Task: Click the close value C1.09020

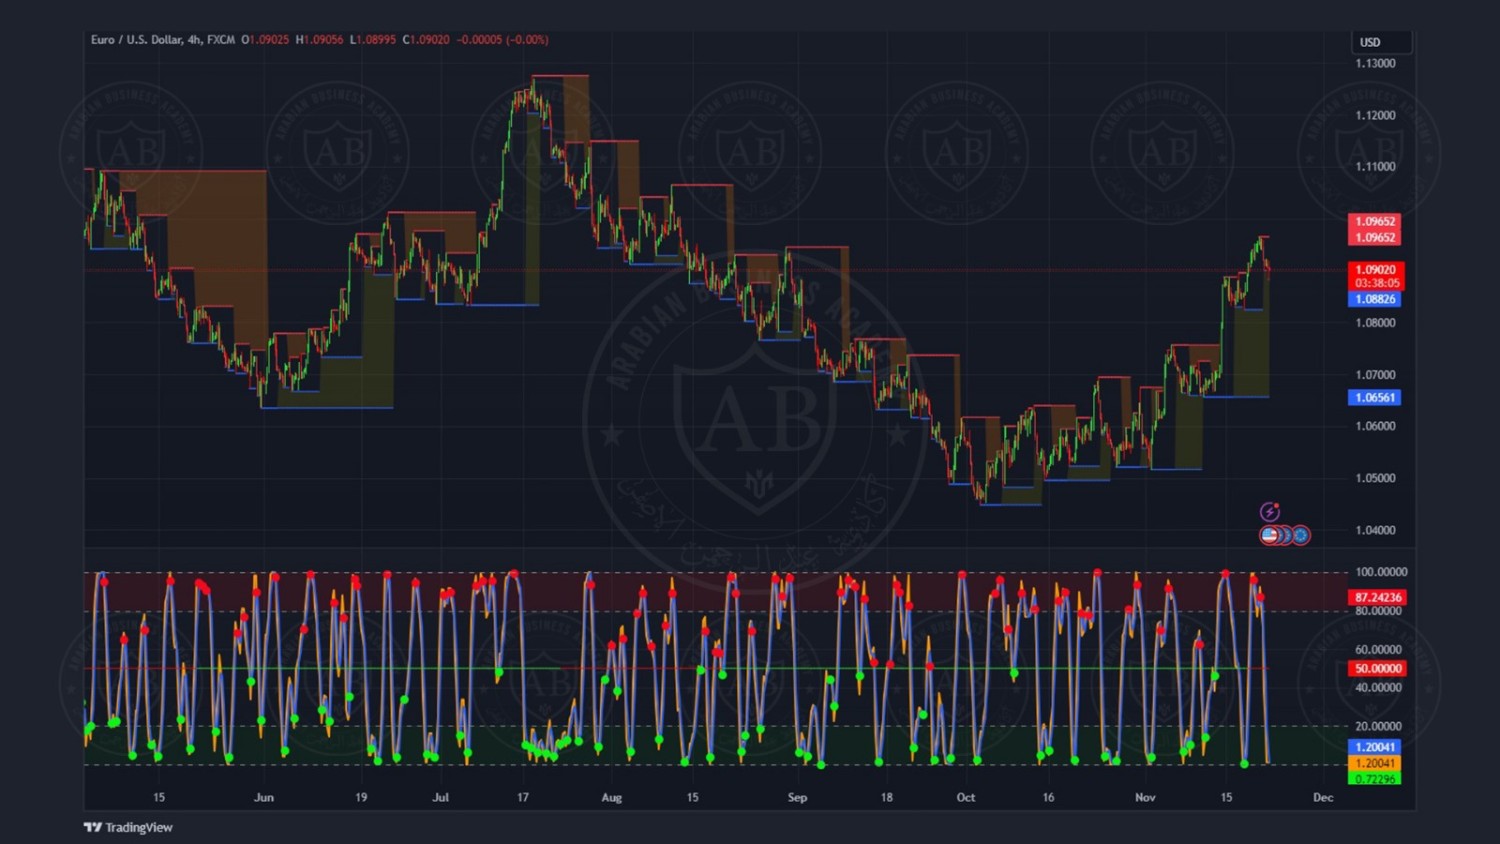Action: (426, 40)
